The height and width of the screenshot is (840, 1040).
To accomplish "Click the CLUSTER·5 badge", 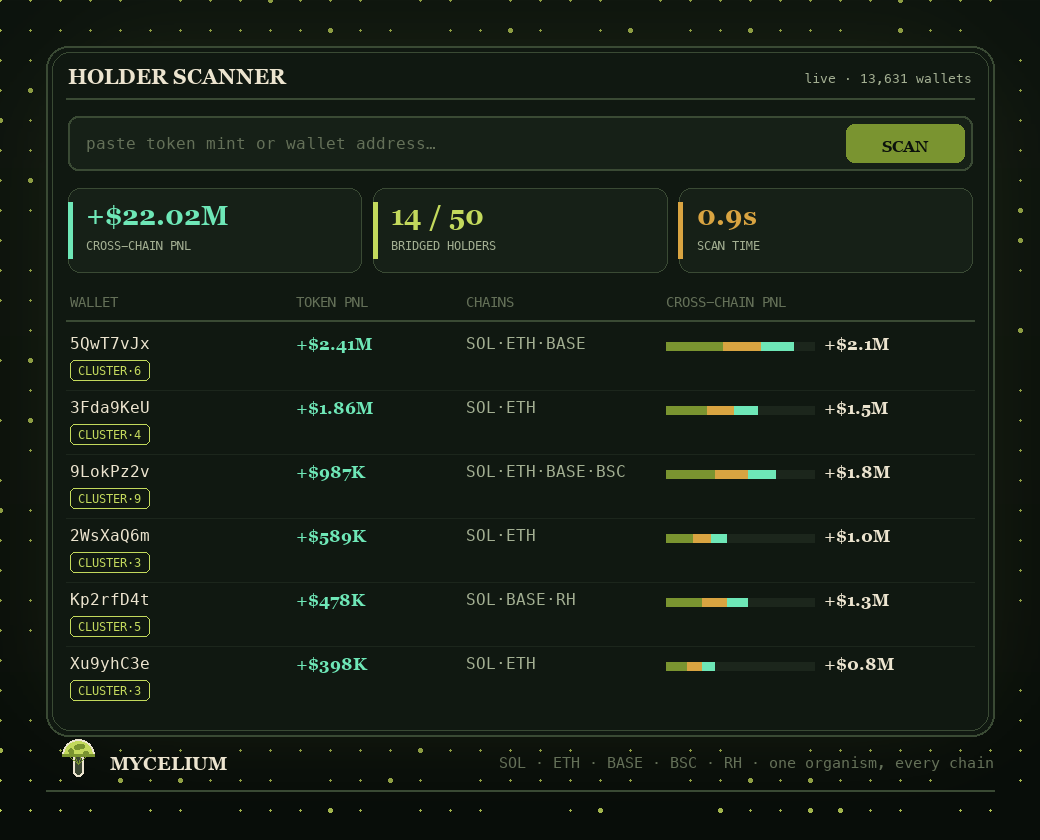I will point(110,626).
